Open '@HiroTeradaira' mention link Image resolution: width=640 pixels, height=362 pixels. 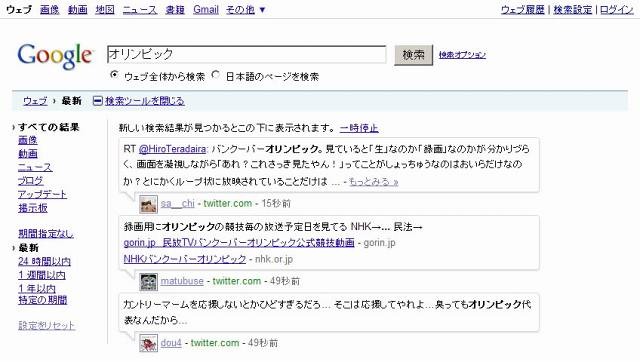tap(172, 149)
